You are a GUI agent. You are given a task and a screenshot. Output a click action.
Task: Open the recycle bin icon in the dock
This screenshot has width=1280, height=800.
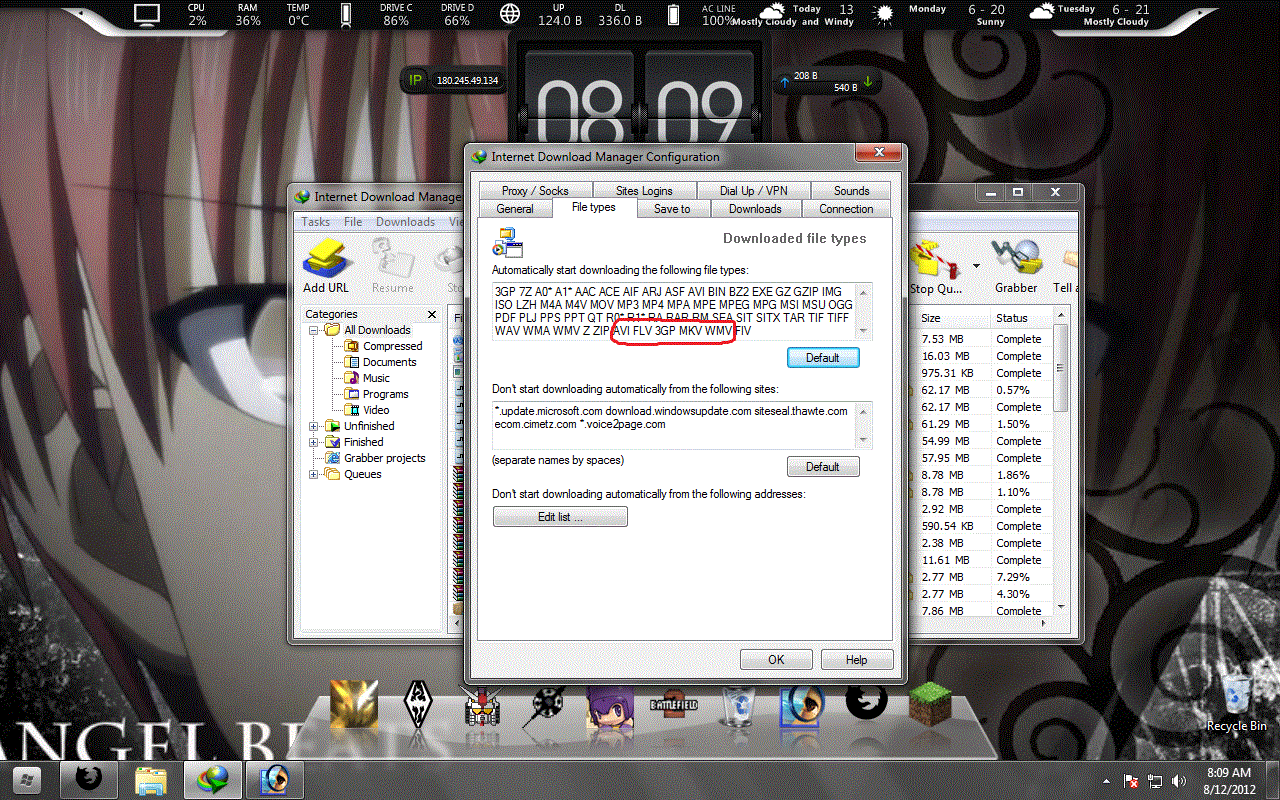point(738,705)
